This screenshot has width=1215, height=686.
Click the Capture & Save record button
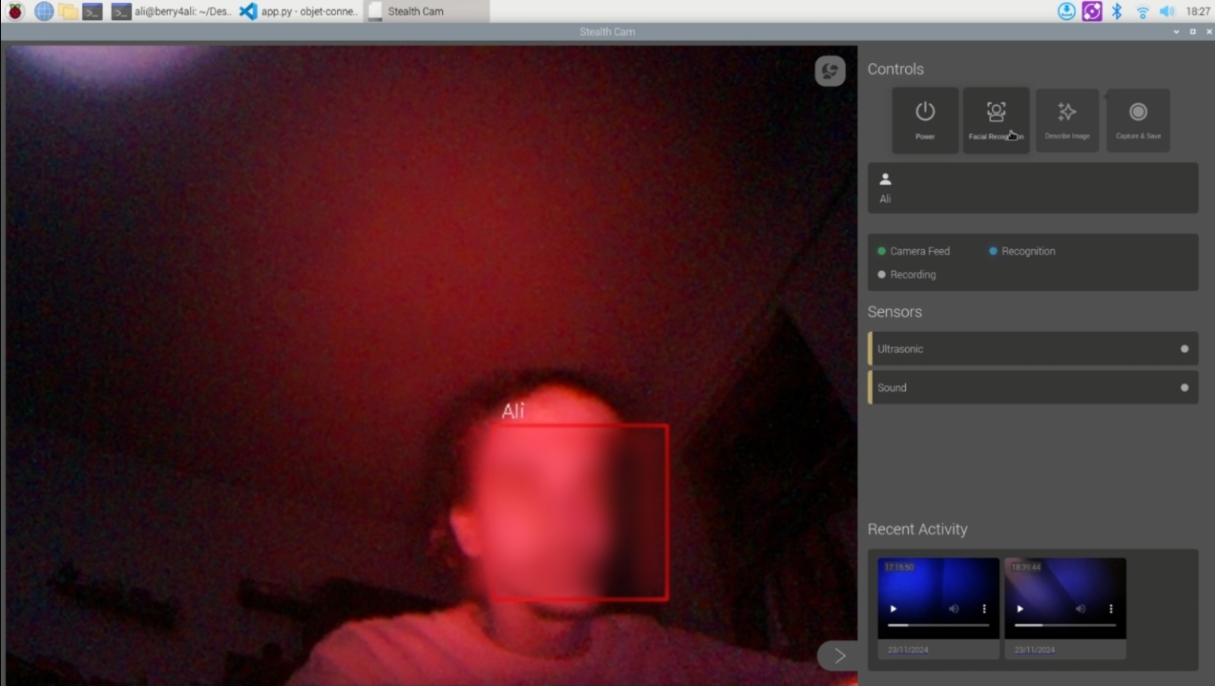tap(1138, 121)
